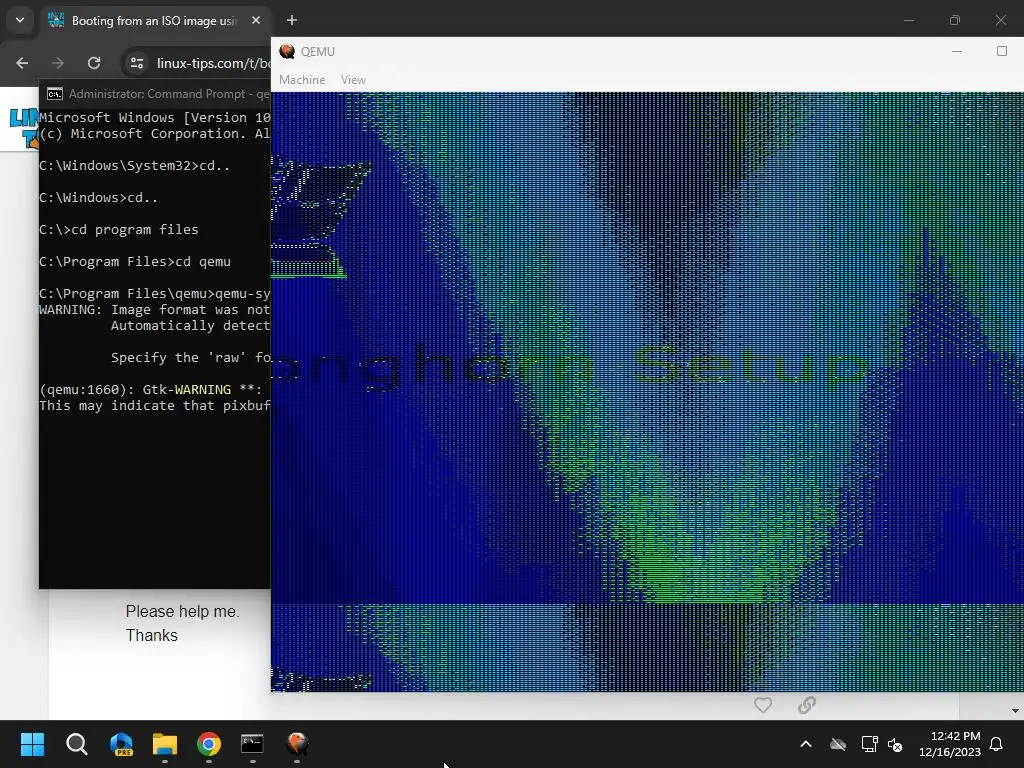Open Microsoft Edge Preview from taskbar
Viewport: 1024px width, 768px height.
121,744
